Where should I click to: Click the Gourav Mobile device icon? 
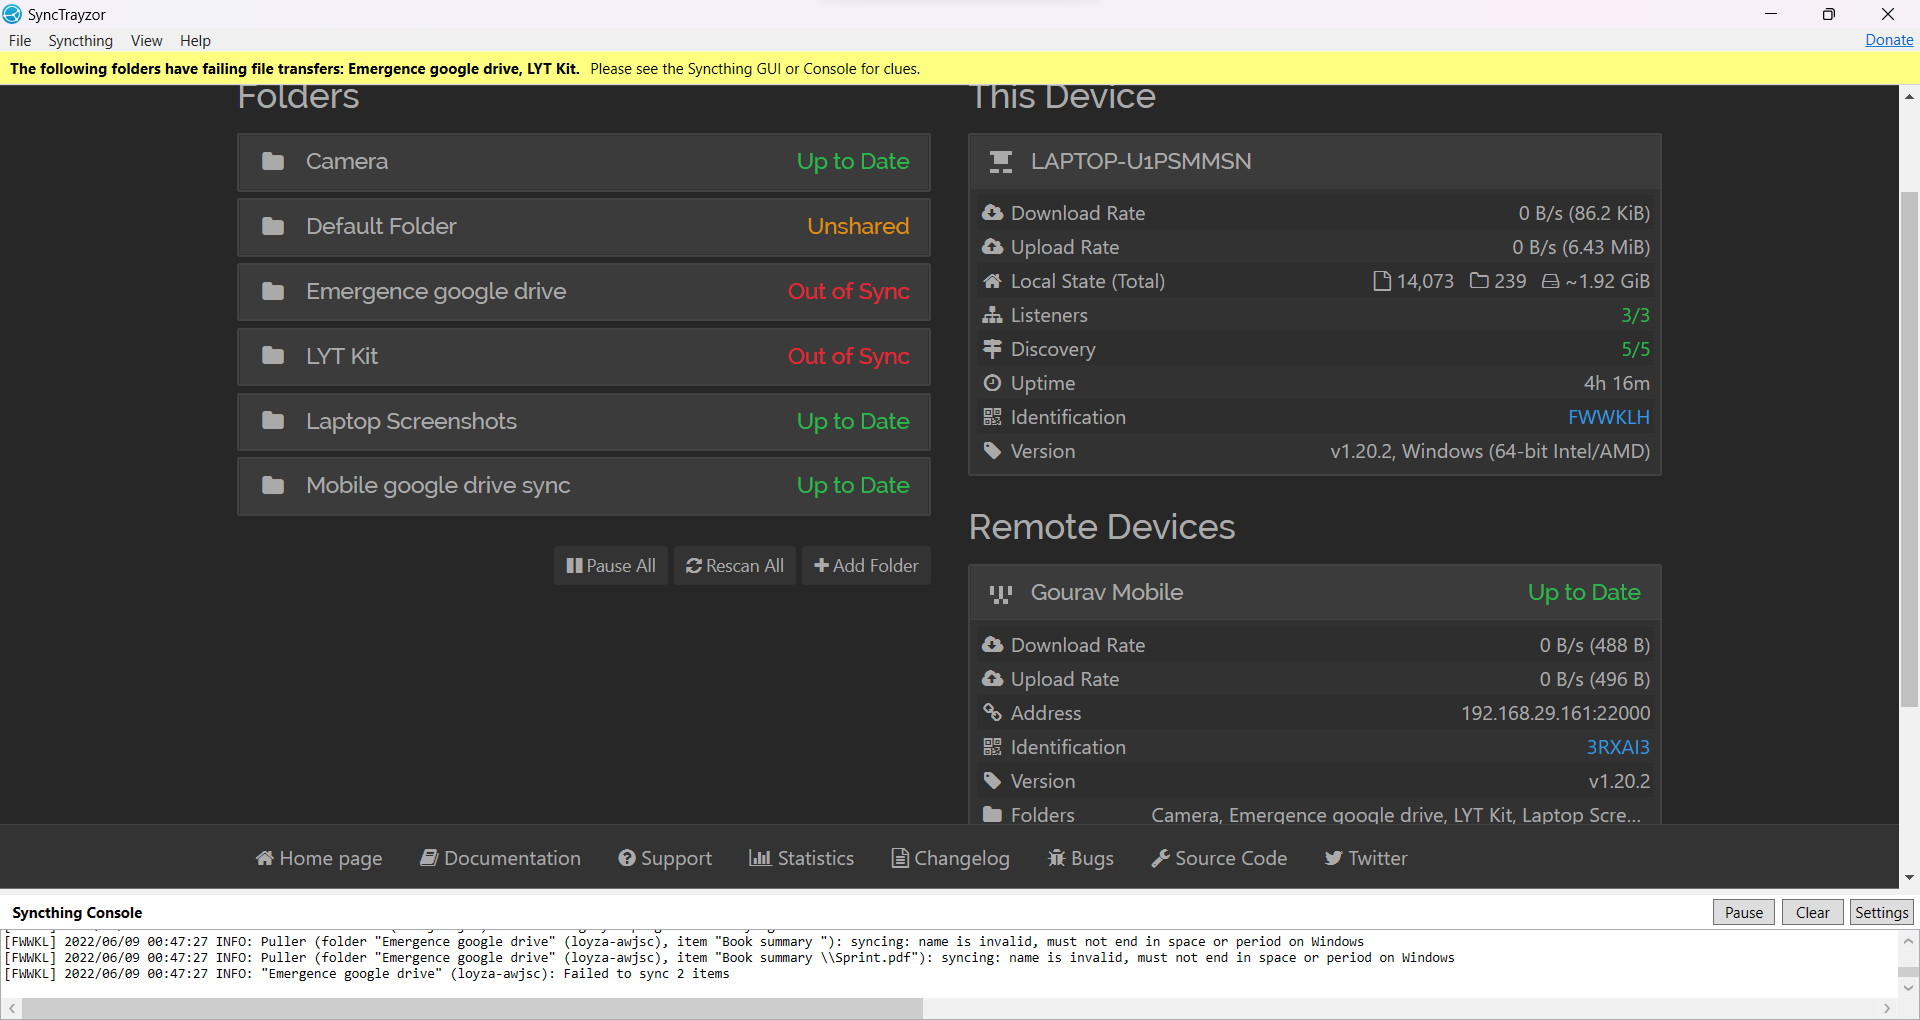click(1001, 594)
